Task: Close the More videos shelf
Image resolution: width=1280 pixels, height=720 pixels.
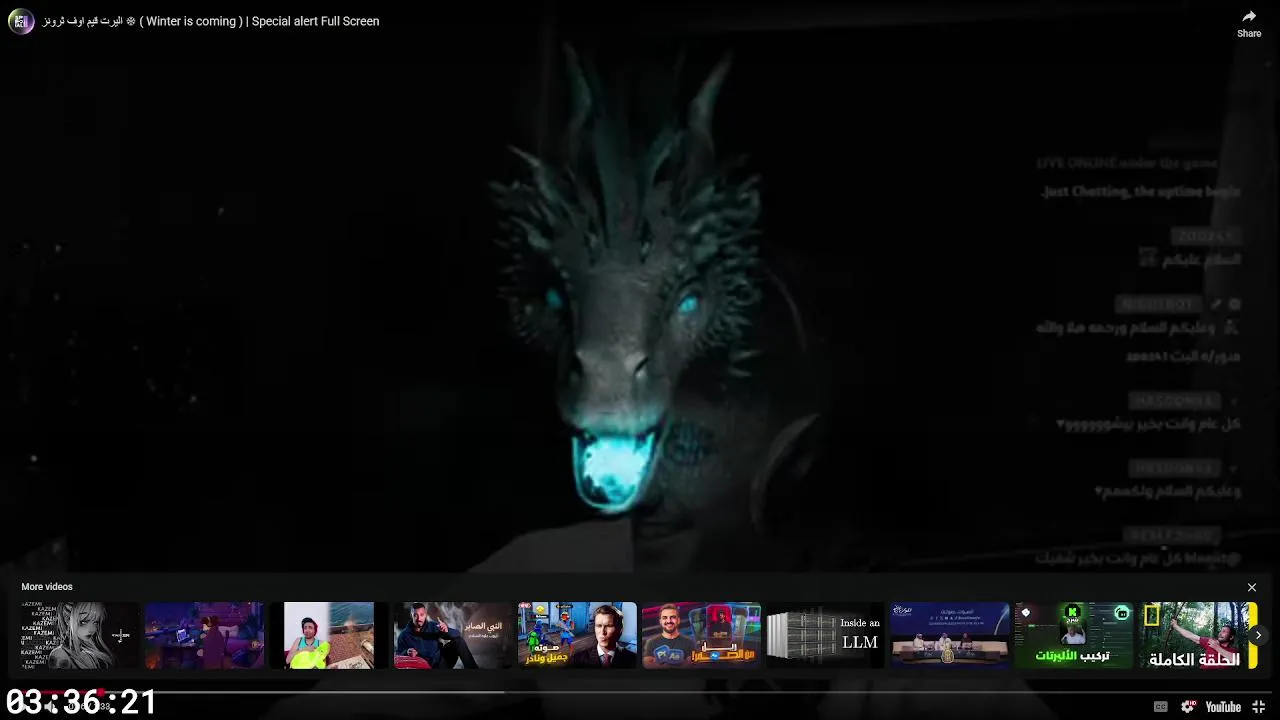Action: click(x=1252, y=587)
